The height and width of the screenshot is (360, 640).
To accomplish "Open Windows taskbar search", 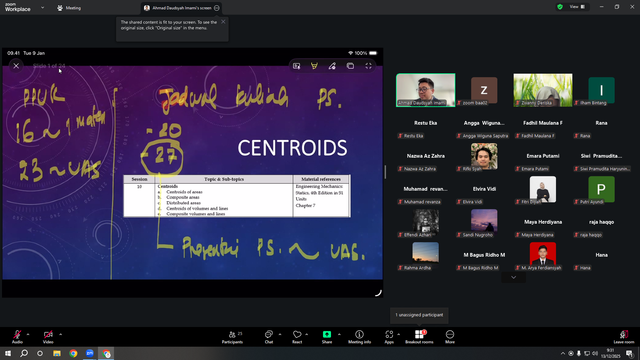I will point(24,353).
